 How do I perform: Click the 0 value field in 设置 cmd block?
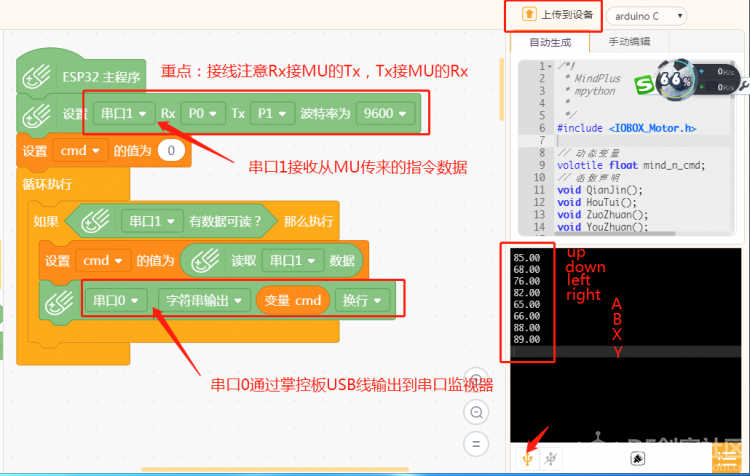[x=171, y=151]
